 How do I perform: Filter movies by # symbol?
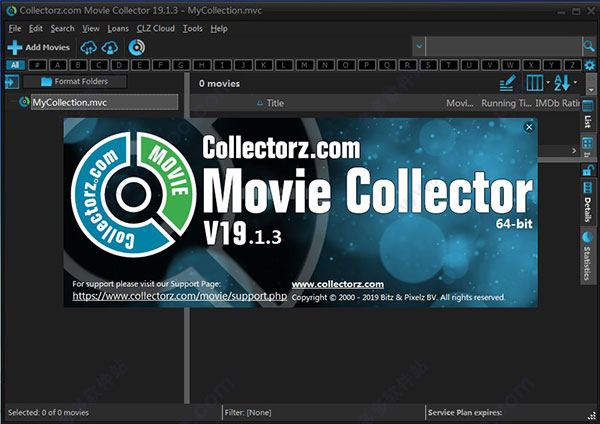click(x=37, y=65)
